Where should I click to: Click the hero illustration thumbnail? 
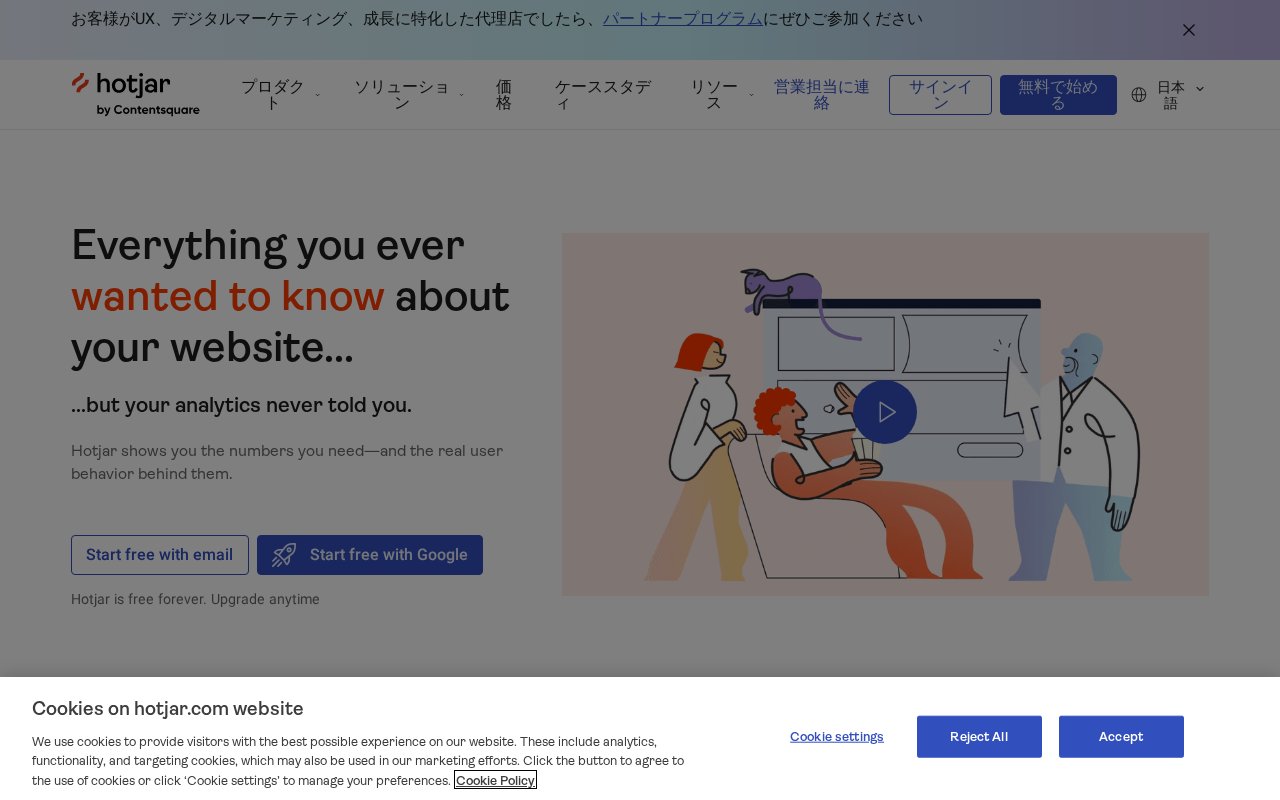[885, 415]
